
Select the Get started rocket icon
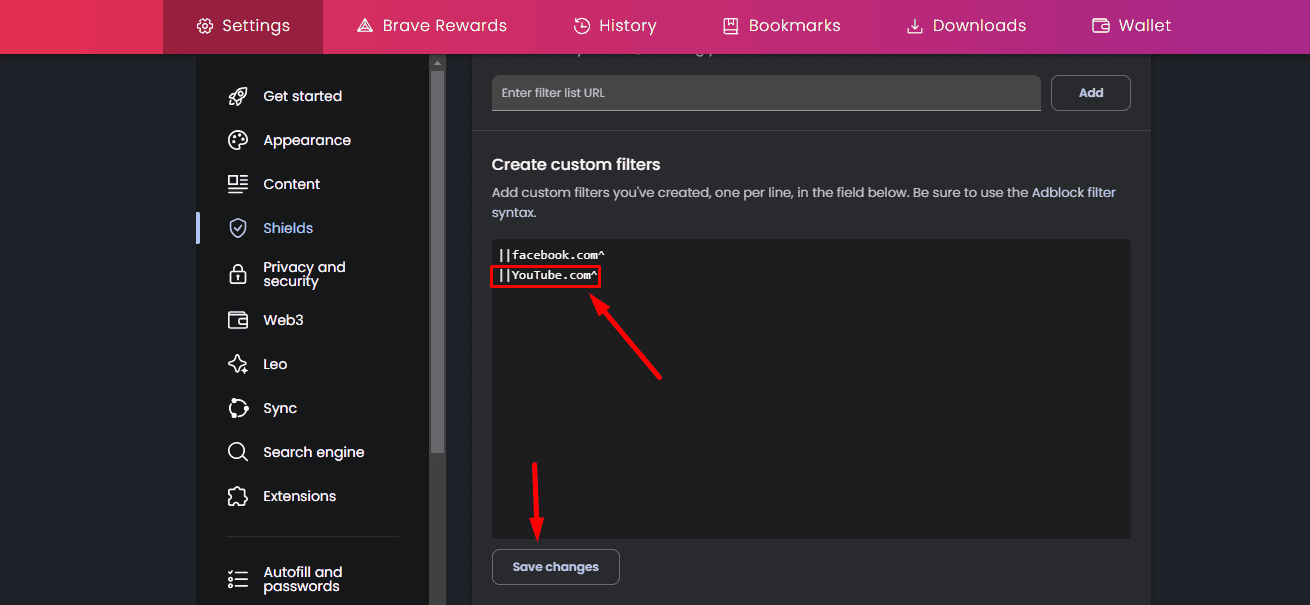click(237, 95)
